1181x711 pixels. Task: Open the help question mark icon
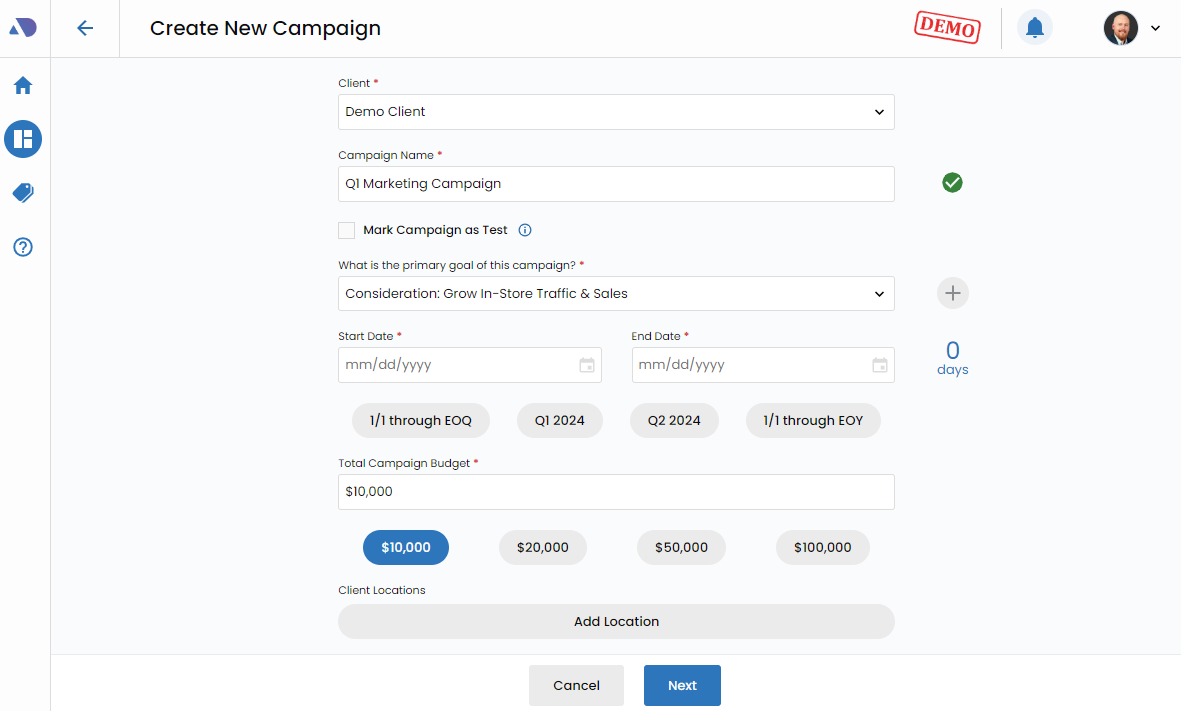(x=23, y=247)
